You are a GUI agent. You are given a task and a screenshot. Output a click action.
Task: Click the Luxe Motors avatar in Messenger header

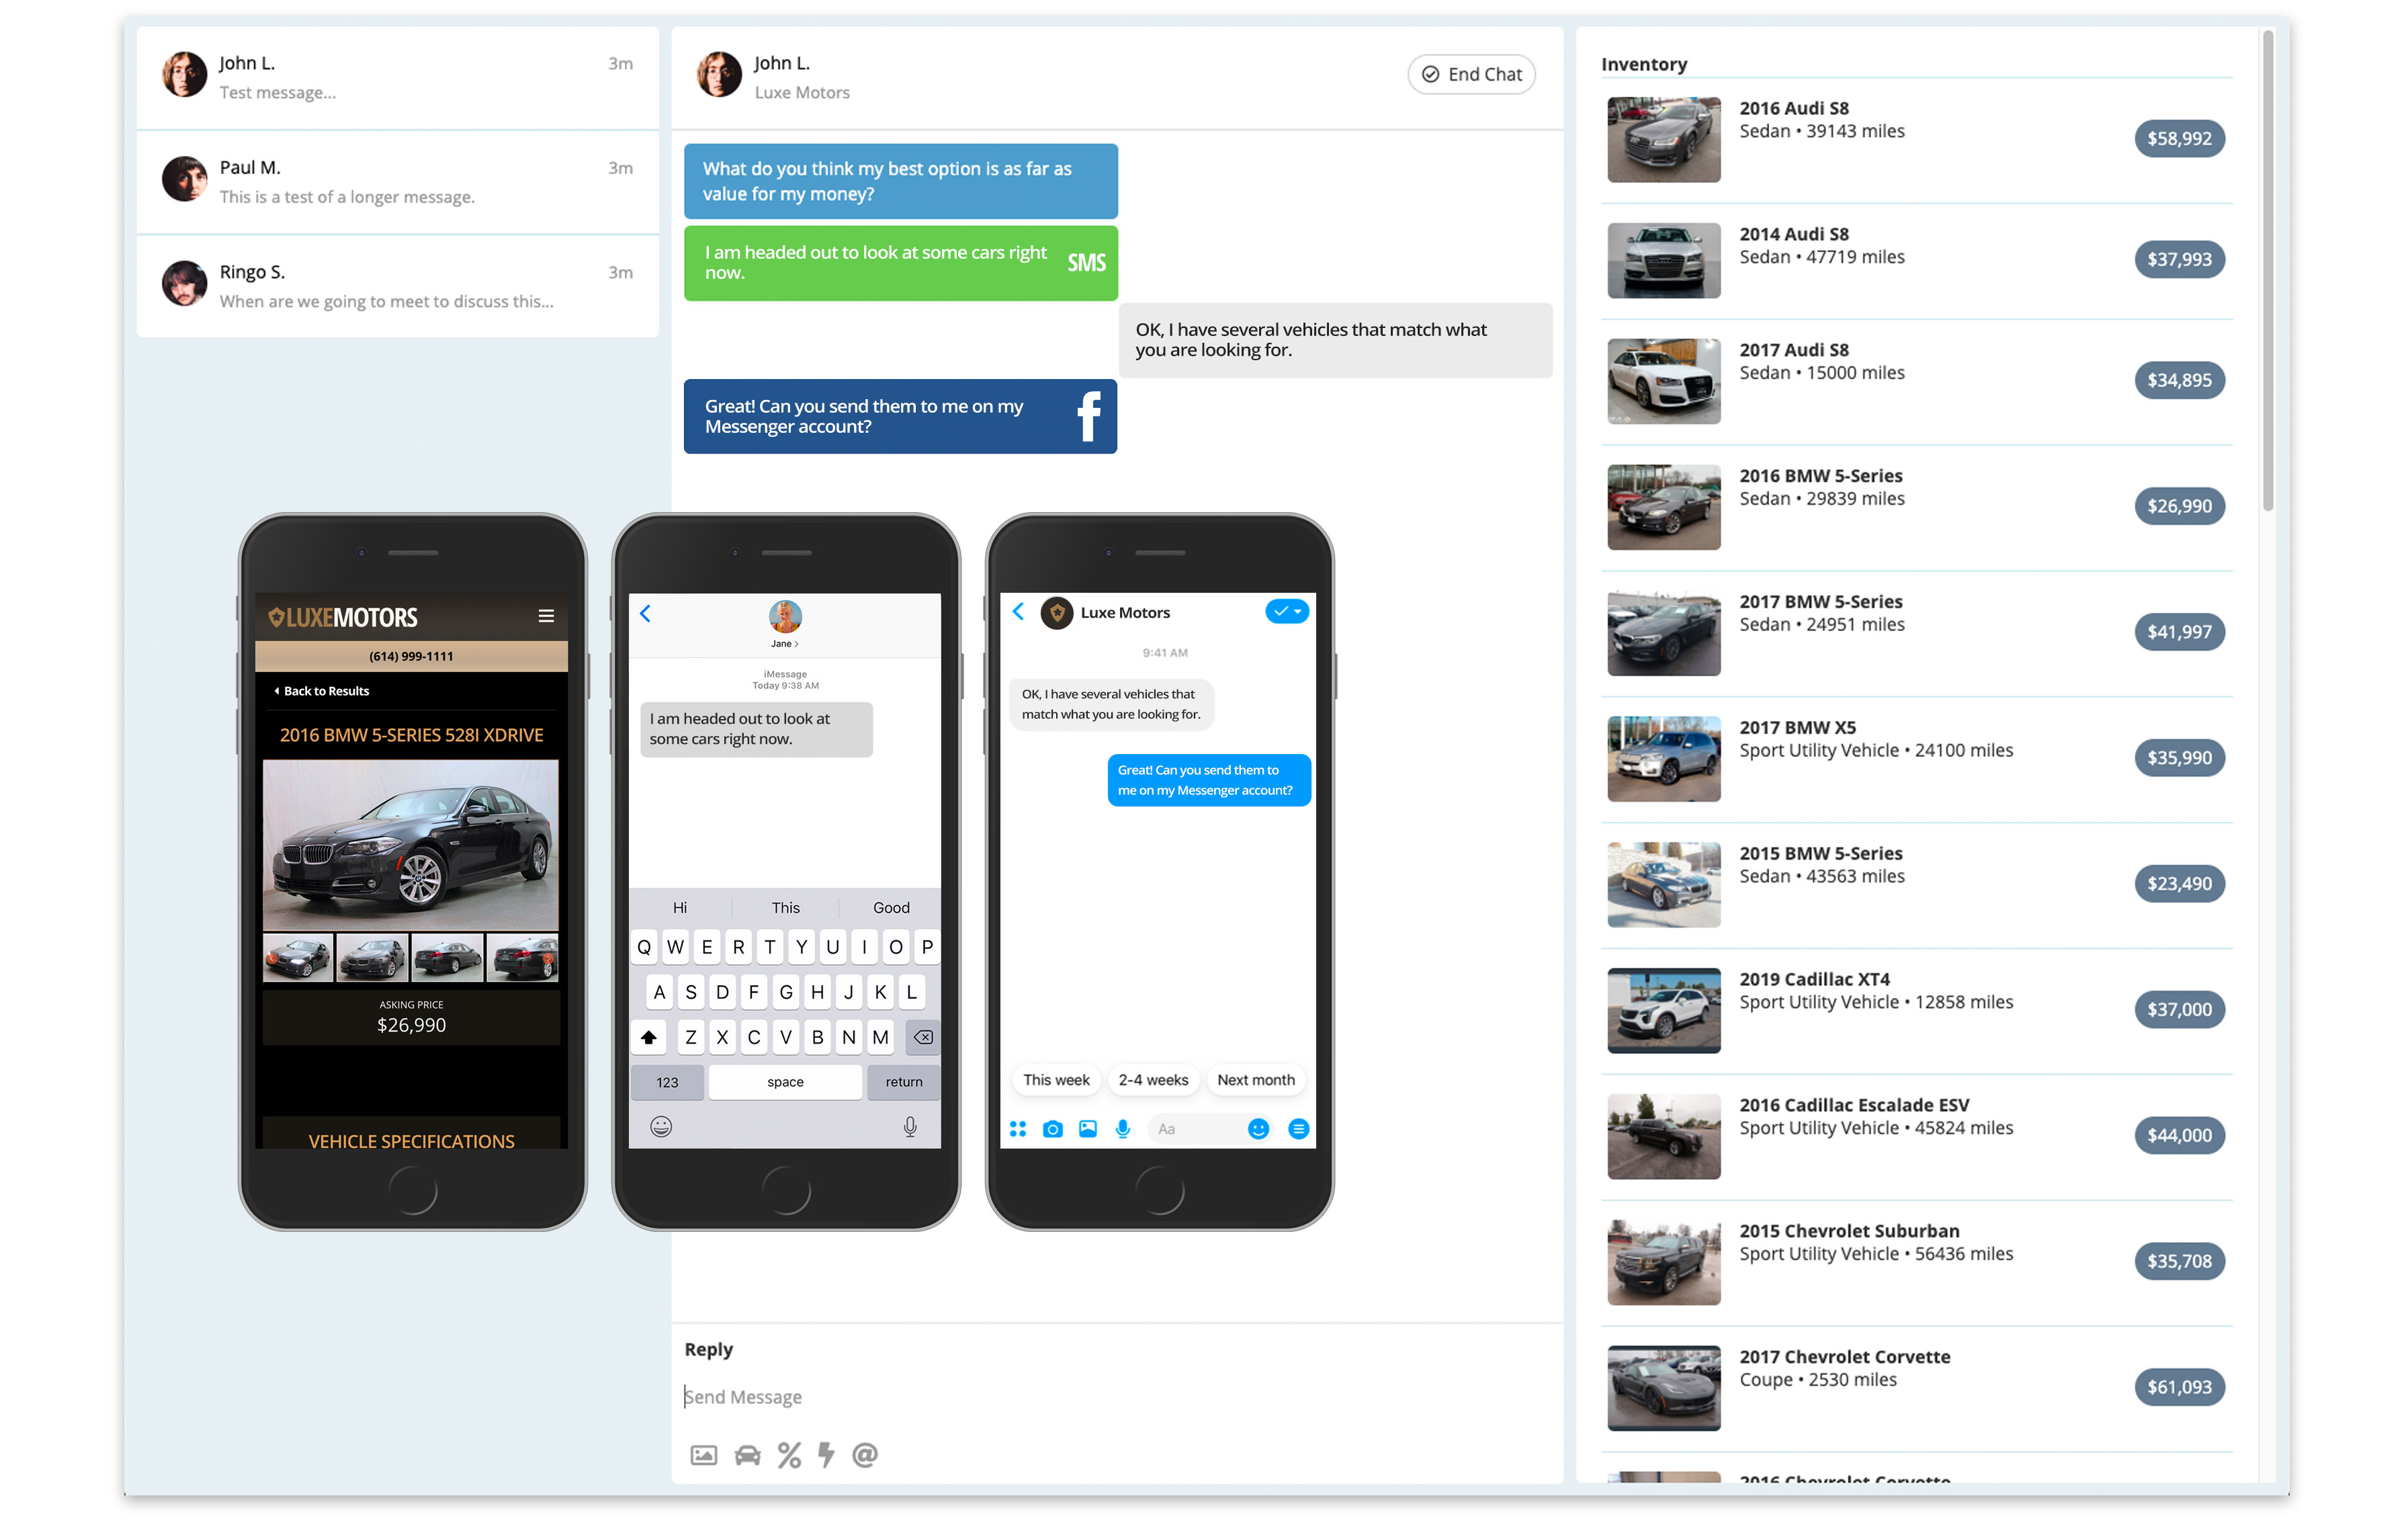[1056, 612]
